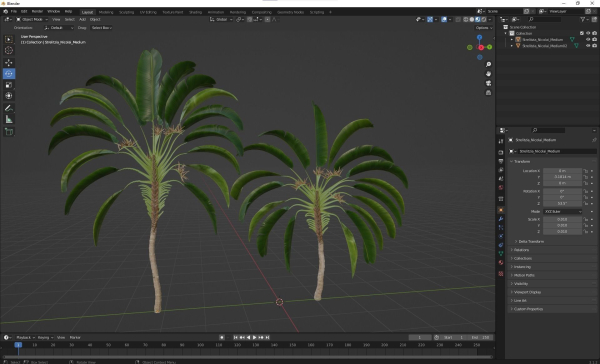Viewport: 600px width, 364px height.
Task: Open the Select Box drag dropdown
Action: [x=101, y=28]
